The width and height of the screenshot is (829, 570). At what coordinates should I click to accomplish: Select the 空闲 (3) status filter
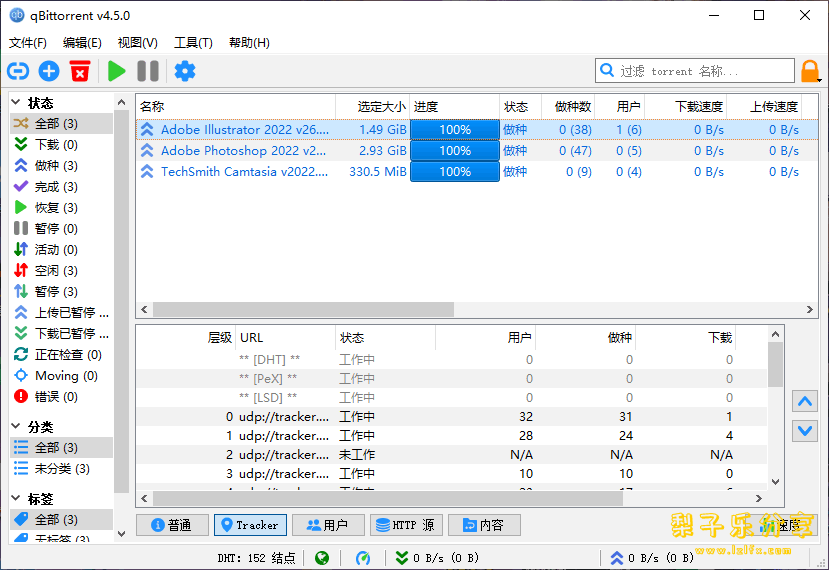tap(61, 271)
